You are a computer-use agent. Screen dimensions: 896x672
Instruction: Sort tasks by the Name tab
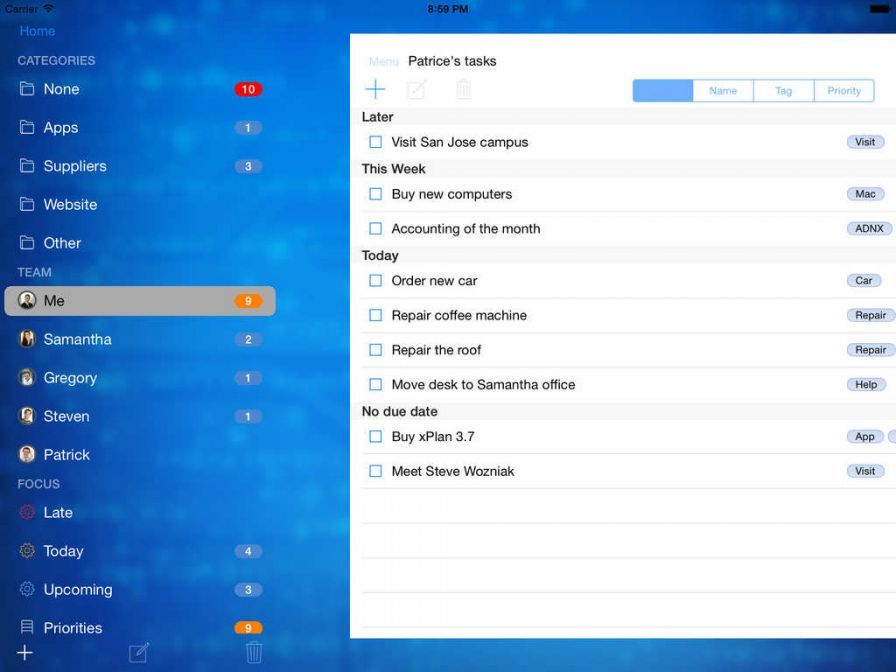click(x=722, y=91)
